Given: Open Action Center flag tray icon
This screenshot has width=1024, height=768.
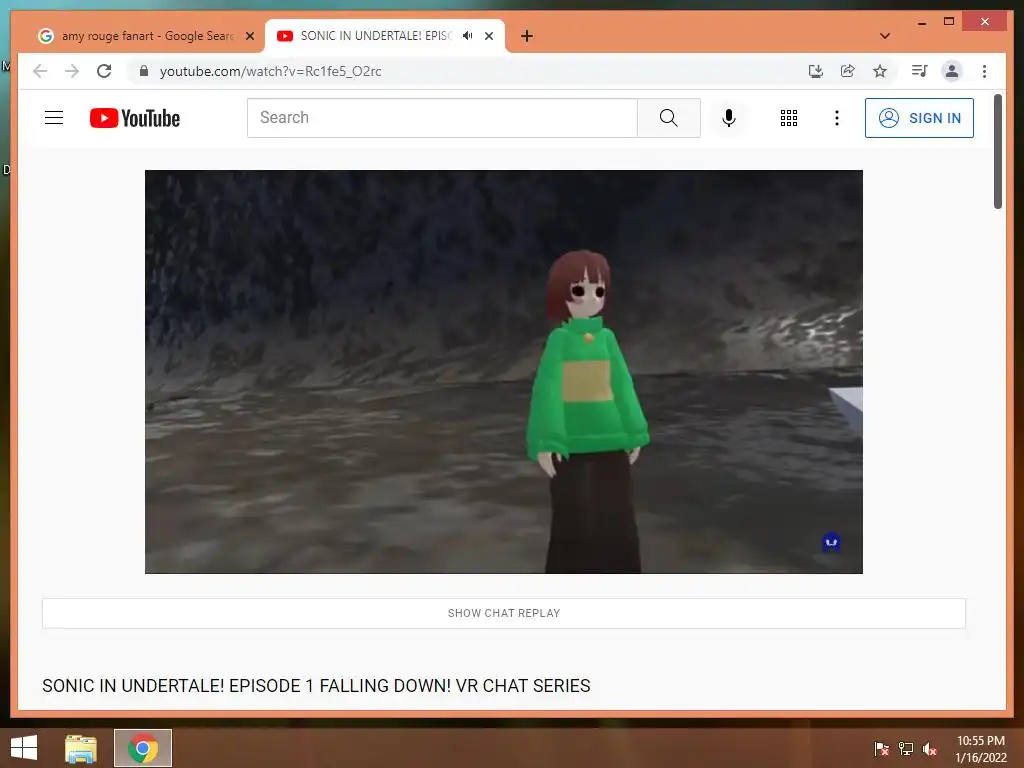Looking at the screenshot, I should click(x=881, y=749).
